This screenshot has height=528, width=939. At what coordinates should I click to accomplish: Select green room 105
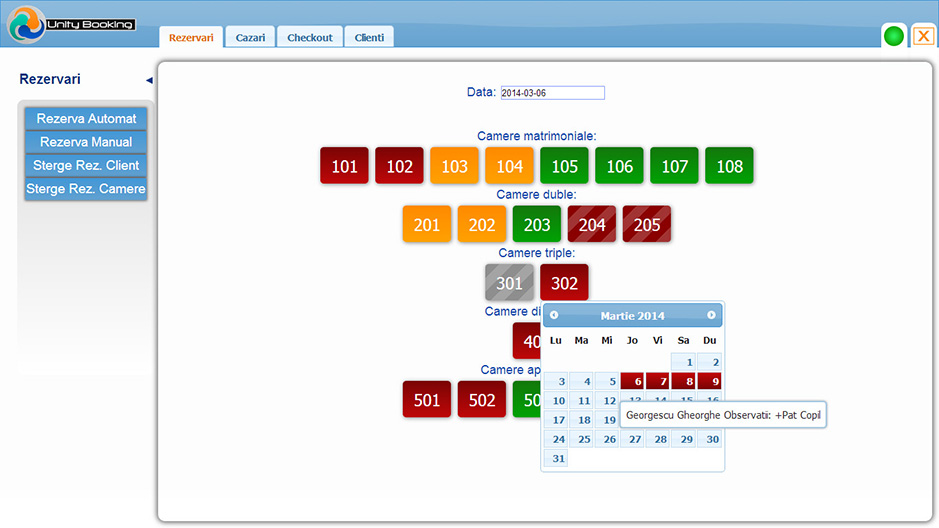coord(564,166)
